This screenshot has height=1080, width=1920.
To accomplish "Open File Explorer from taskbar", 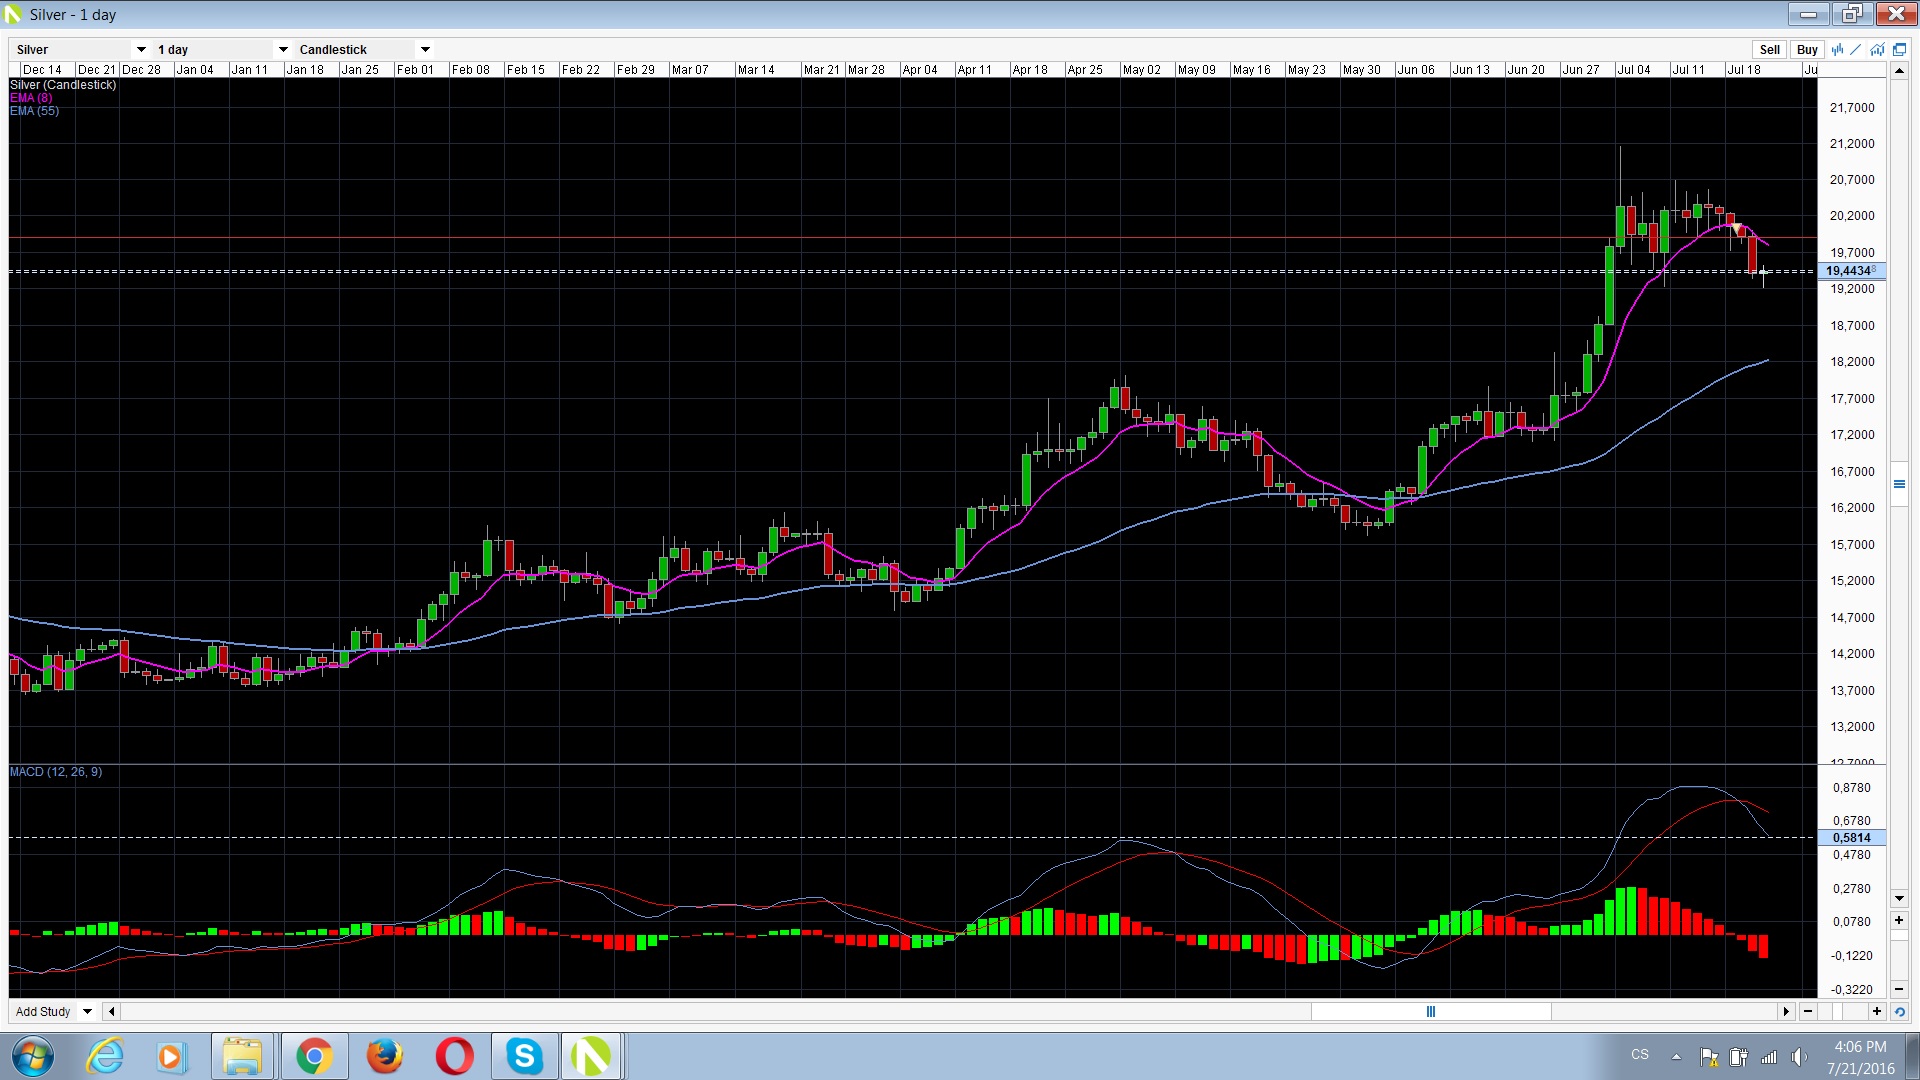I will tap(243, 1056).
